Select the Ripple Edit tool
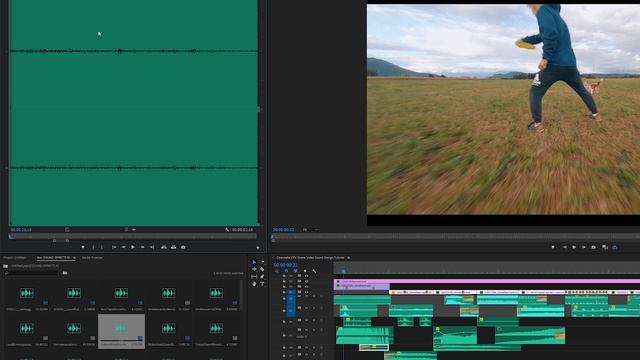The width and height of the screenshot is (640, 360). click(x=254, y=269)
